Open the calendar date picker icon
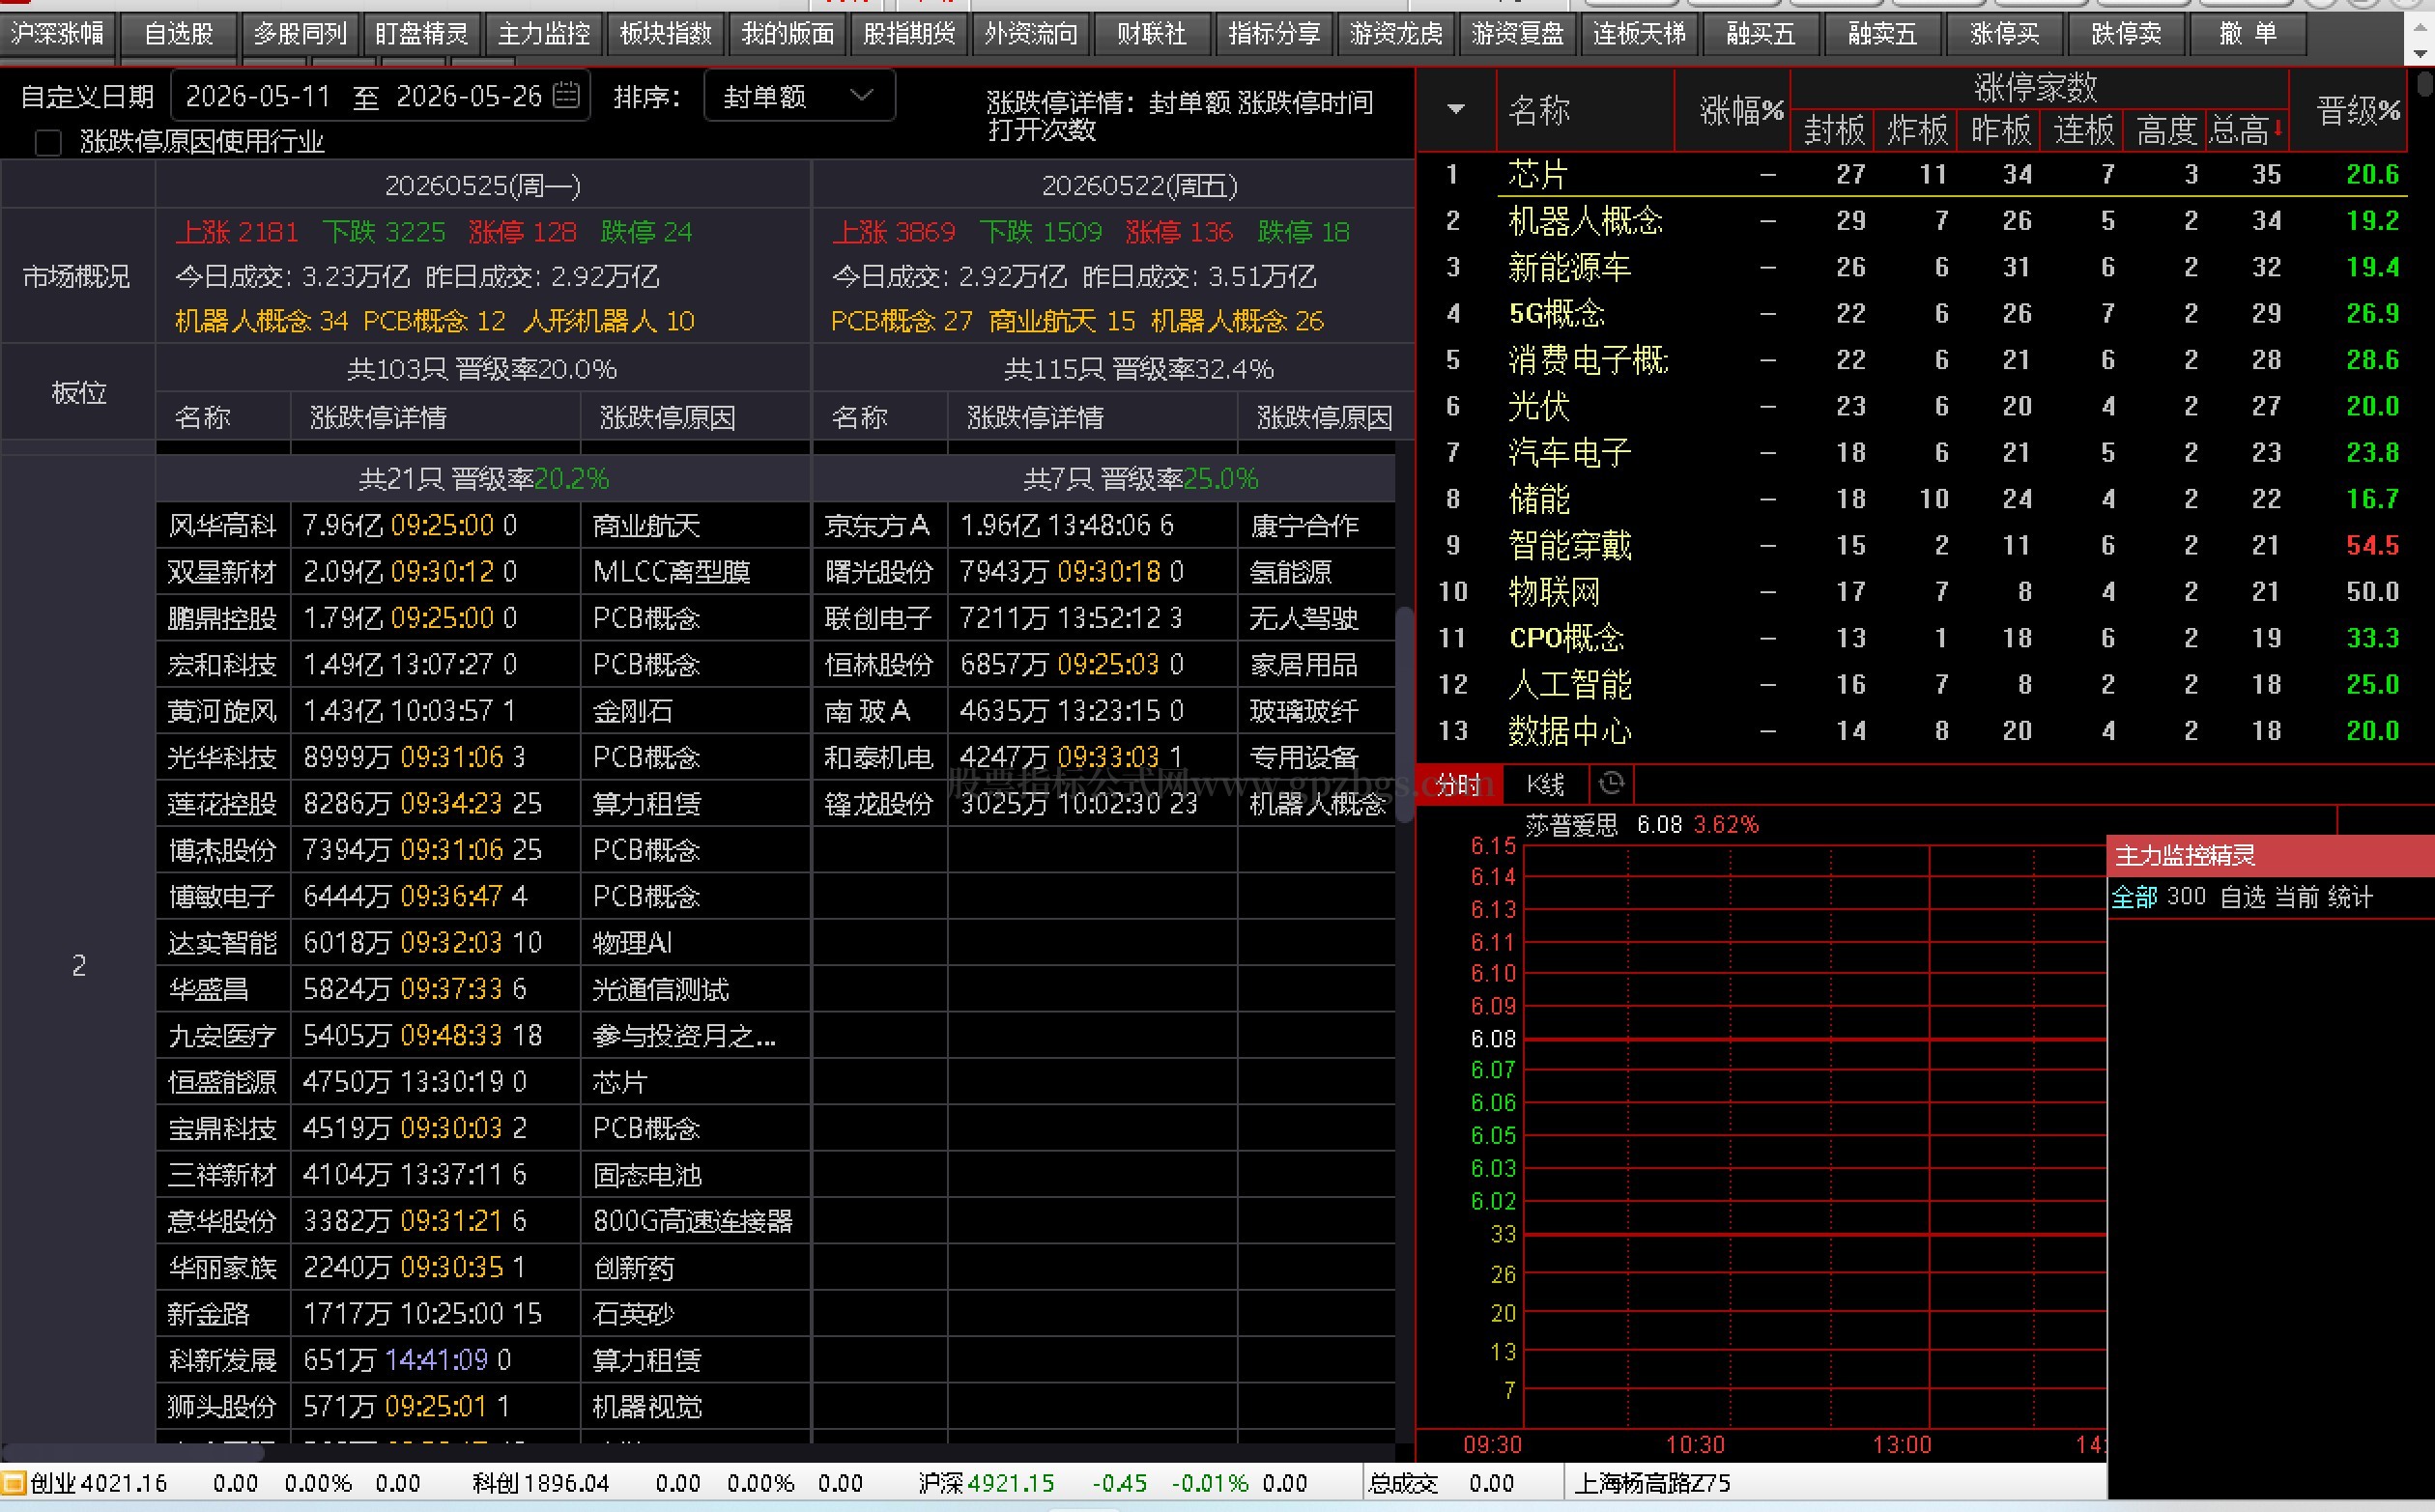Image resolution: width=2435 pixels, height=1512 pixels. (566, 95)
